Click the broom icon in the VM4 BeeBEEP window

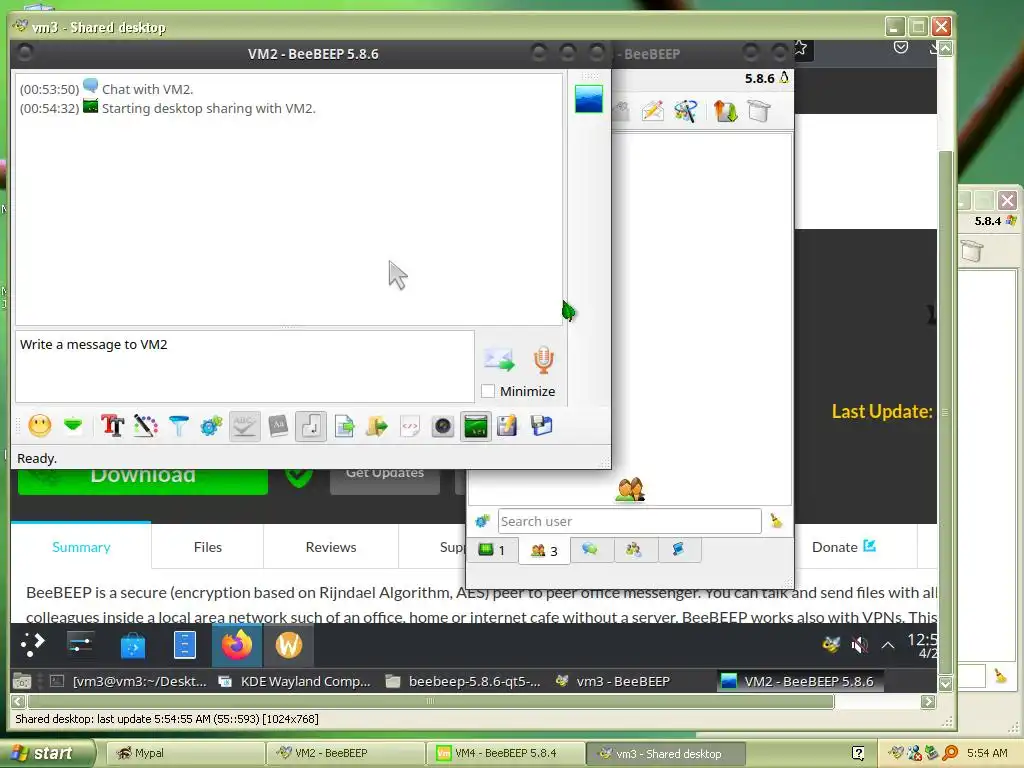[1000, 675]
